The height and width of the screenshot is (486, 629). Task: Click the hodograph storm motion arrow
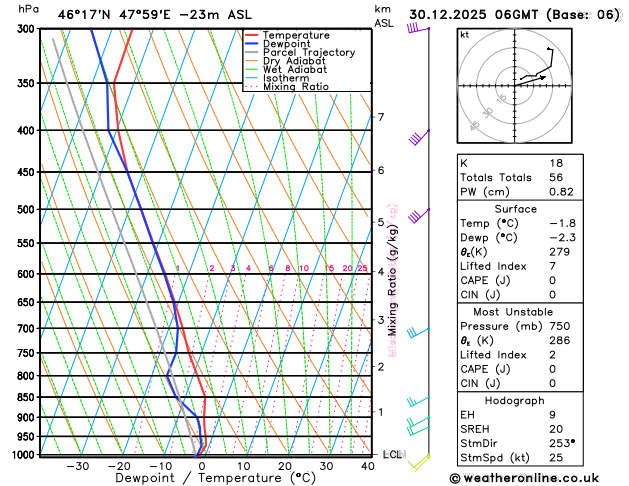tap(530, 81)
